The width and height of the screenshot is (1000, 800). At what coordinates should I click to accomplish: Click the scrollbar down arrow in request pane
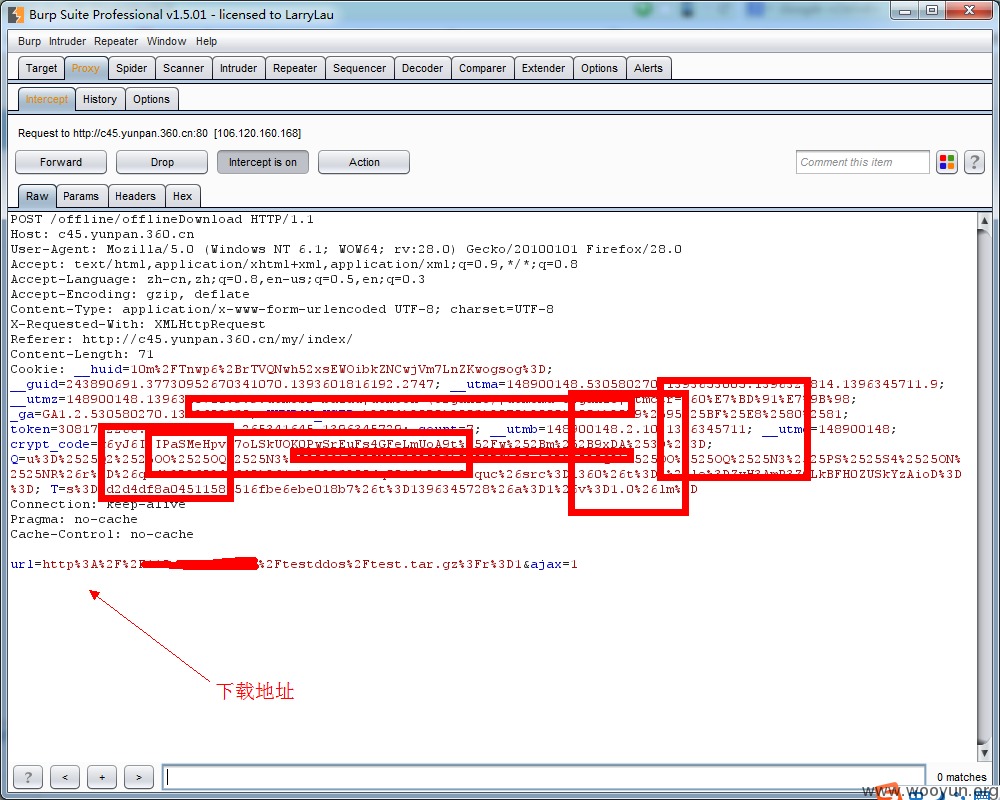(x=984, y=753)
